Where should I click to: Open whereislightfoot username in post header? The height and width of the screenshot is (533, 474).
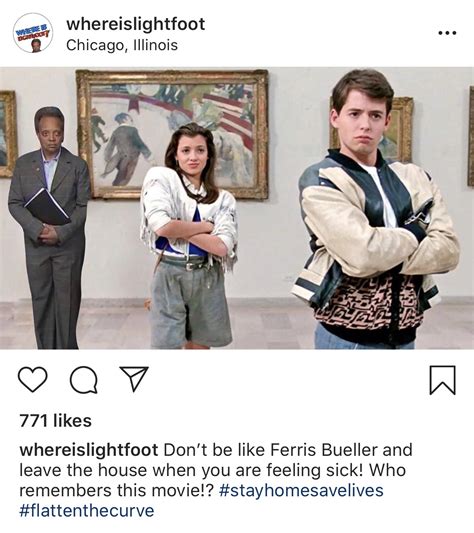point(136,24)
